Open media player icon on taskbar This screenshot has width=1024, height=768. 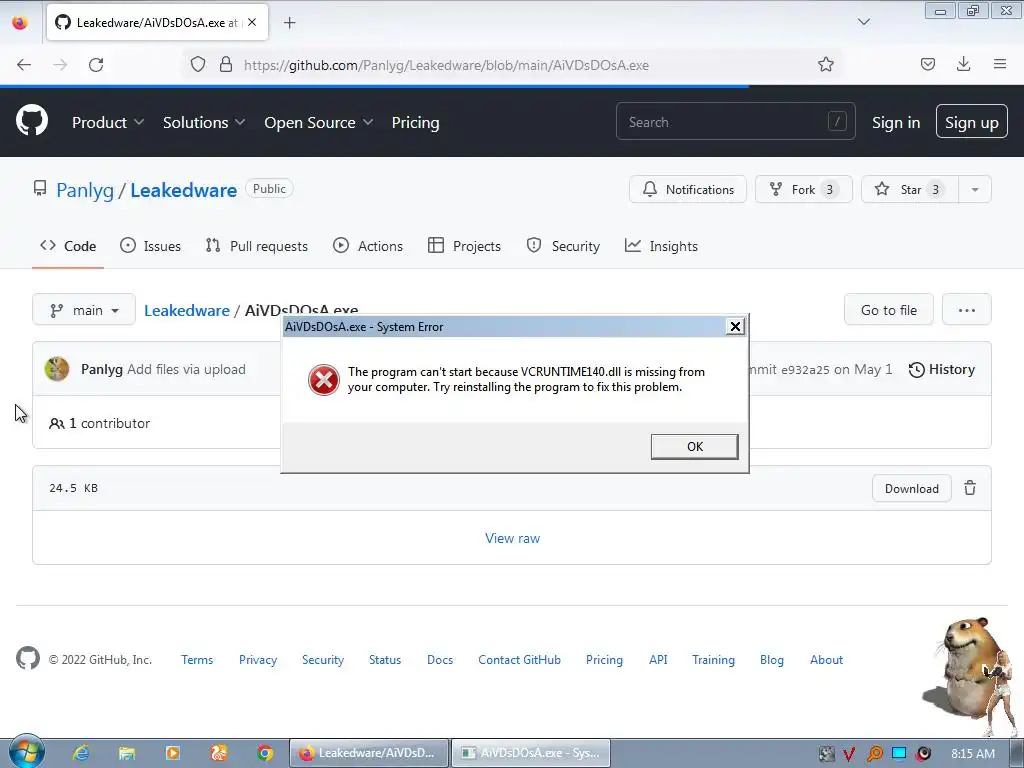click(172, 753)
